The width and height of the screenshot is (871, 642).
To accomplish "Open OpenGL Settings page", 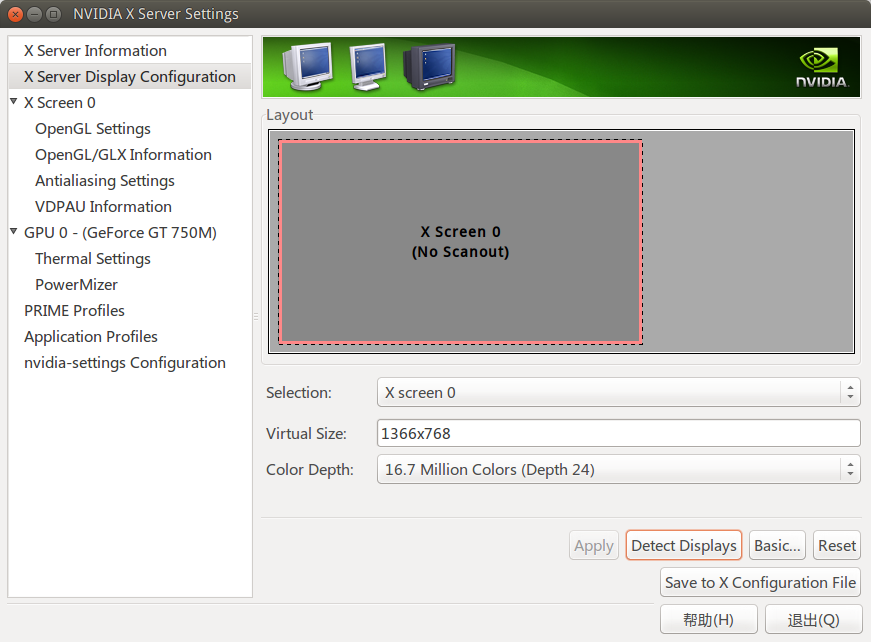I will point(93,129).
